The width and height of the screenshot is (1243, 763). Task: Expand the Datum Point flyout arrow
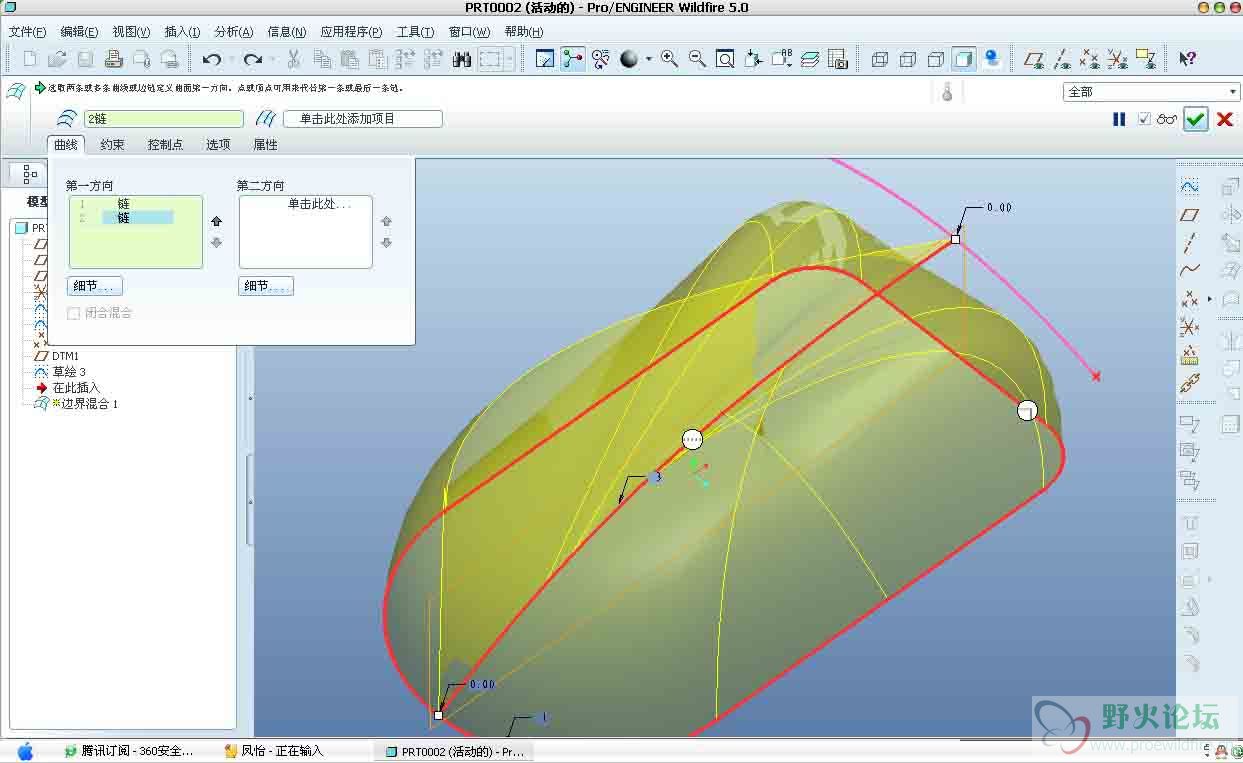point(1210,299)
